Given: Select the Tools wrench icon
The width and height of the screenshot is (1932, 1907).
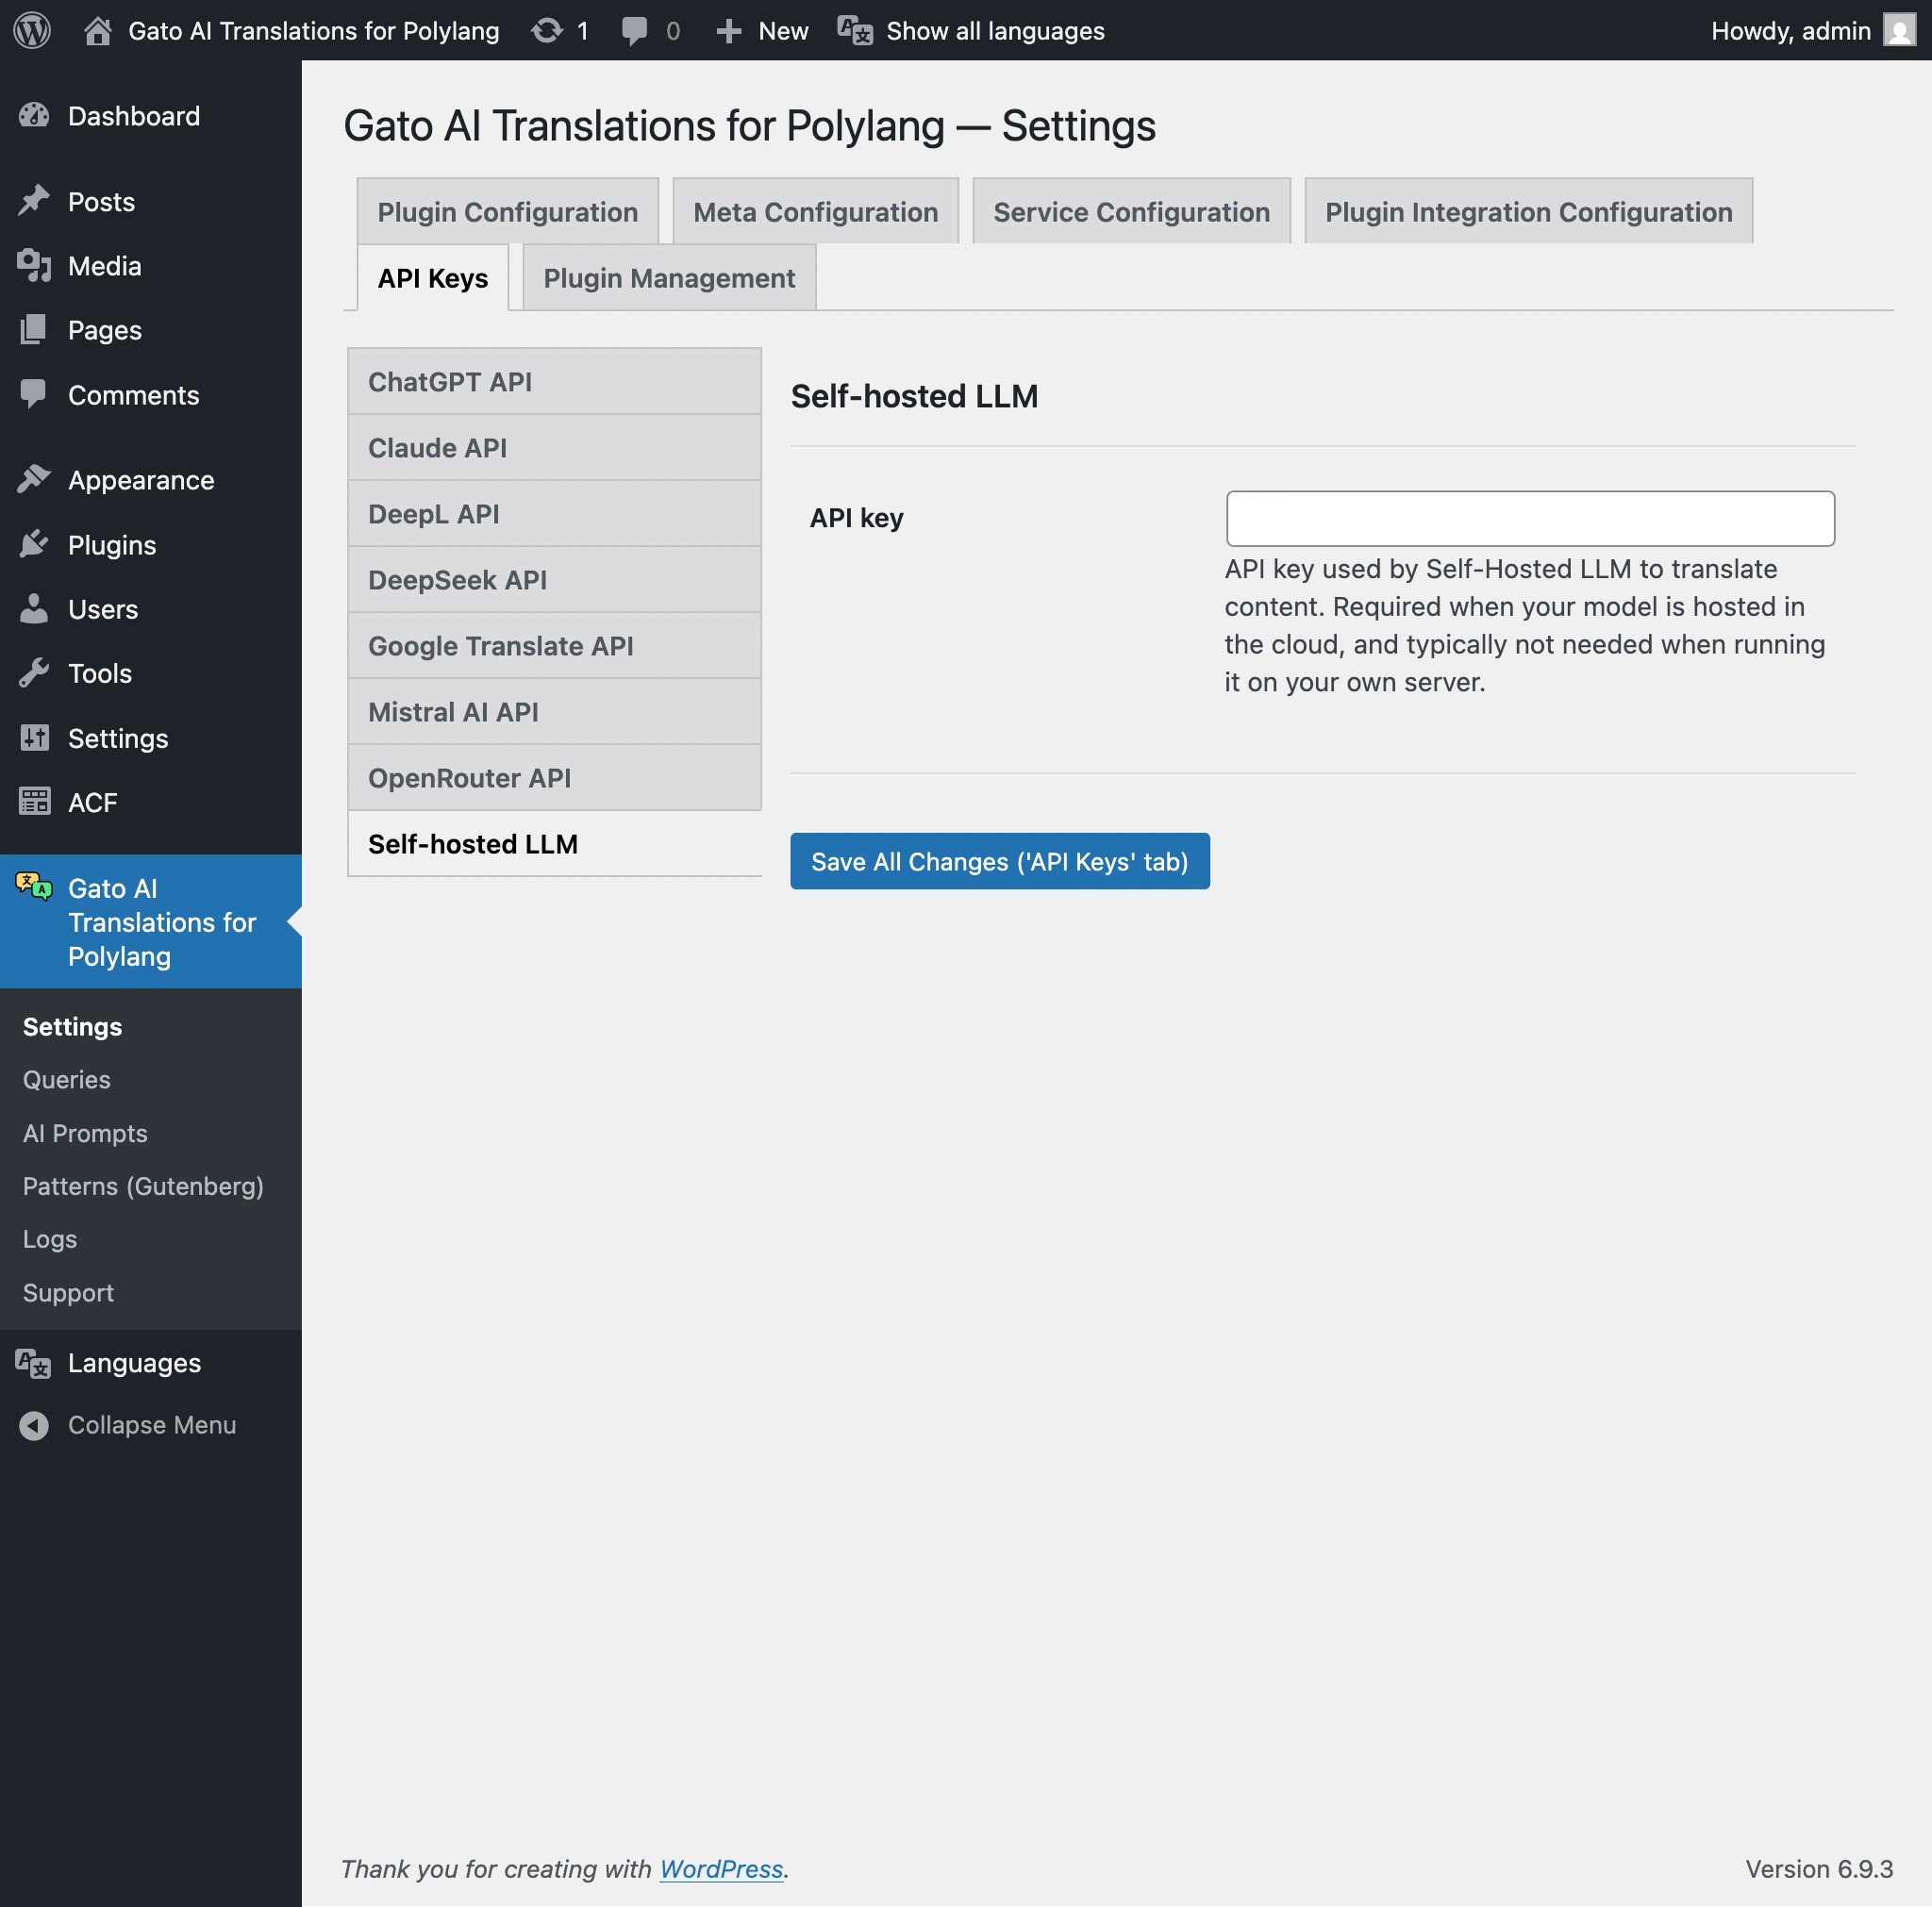Looking at the screenshot, I should pos(34,672).
